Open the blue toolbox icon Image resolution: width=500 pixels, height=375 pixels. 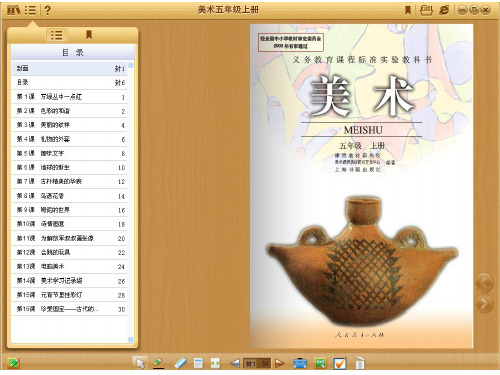click(300, 363)
